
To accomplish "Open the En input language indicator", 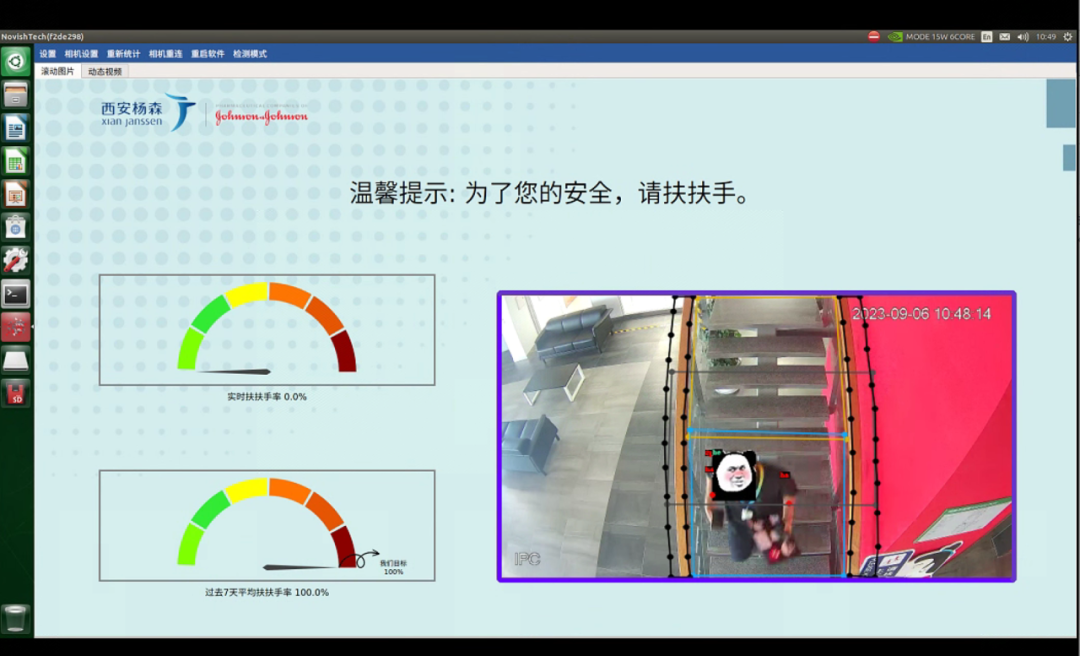I will tap(987, 37).
